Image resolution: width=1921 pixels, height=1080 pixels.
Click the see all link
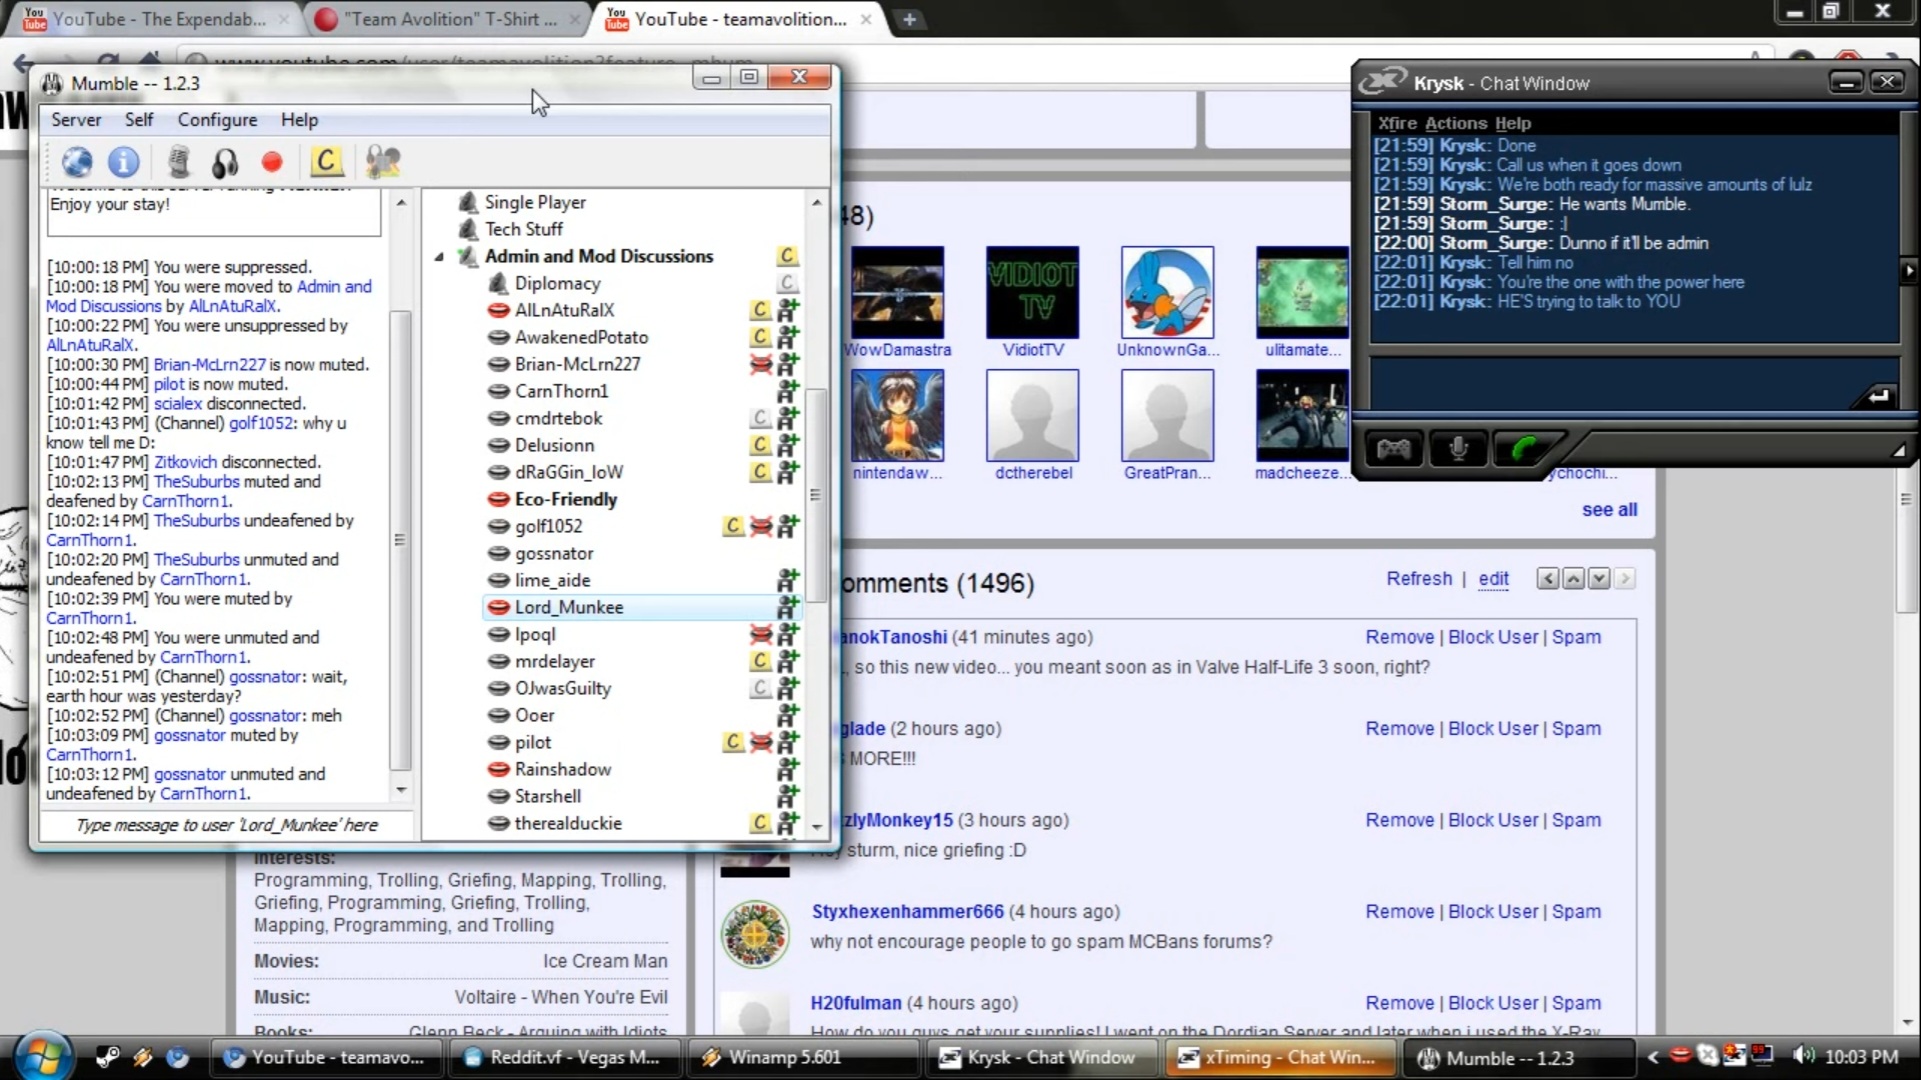tap(1609, 510)
